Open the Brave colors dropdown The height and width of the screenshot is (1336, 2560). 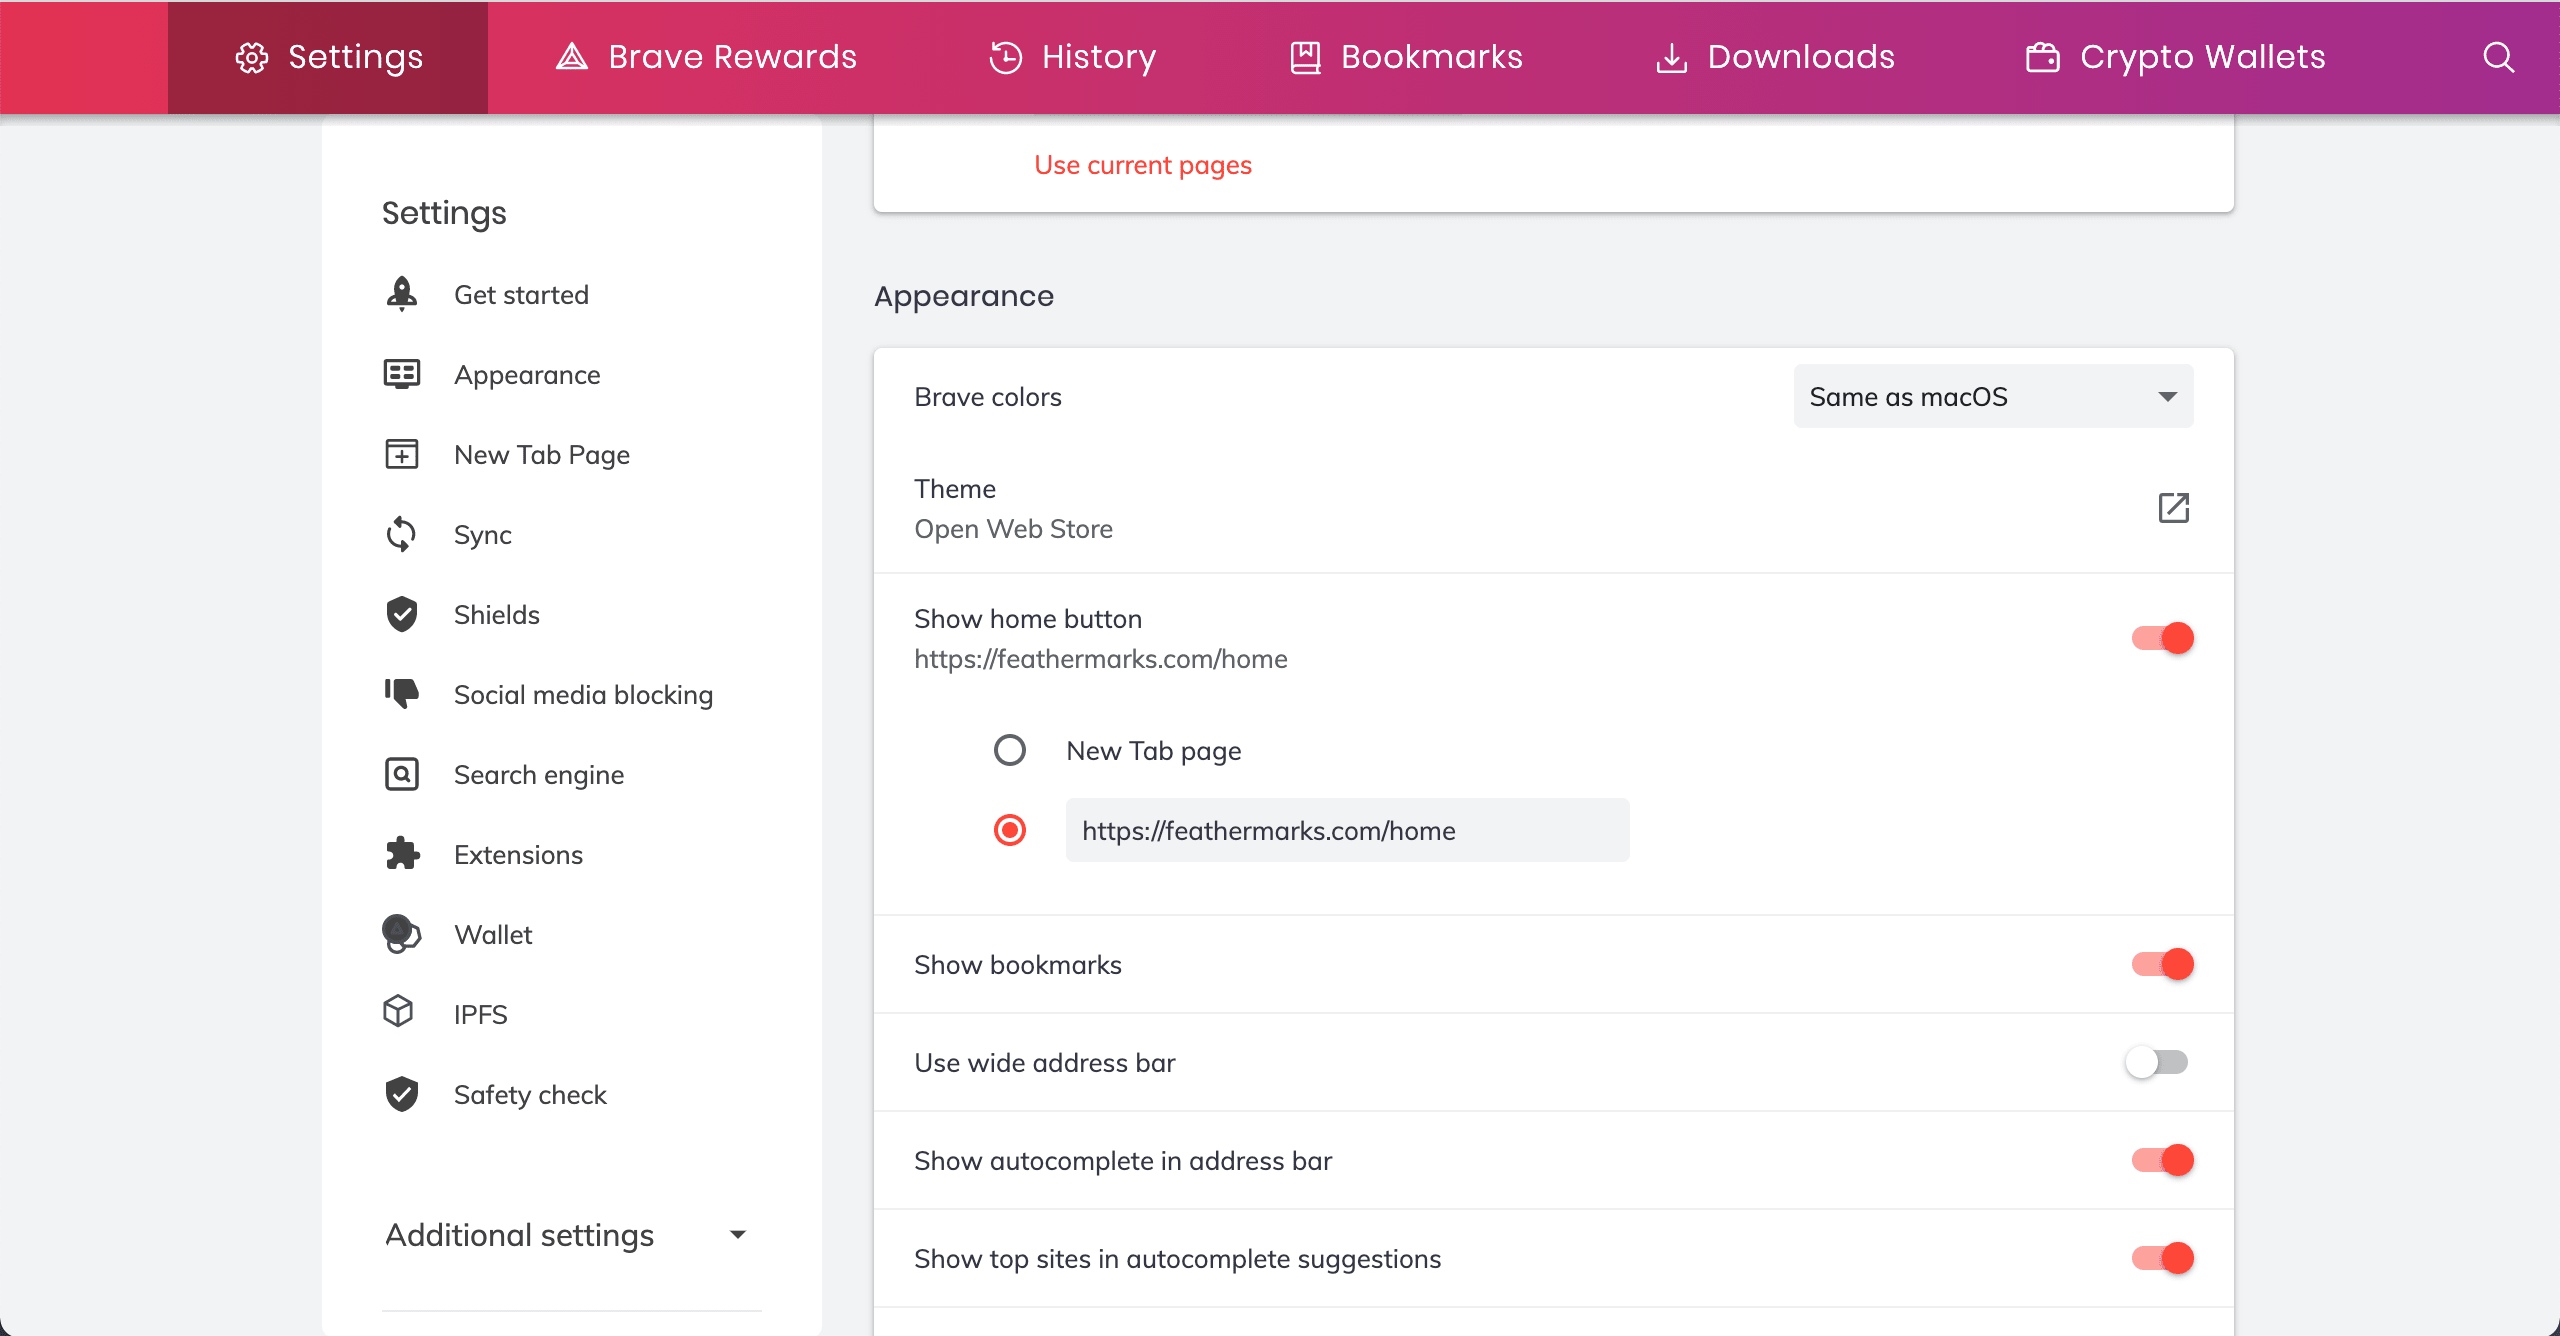(x=1992, y=397)
